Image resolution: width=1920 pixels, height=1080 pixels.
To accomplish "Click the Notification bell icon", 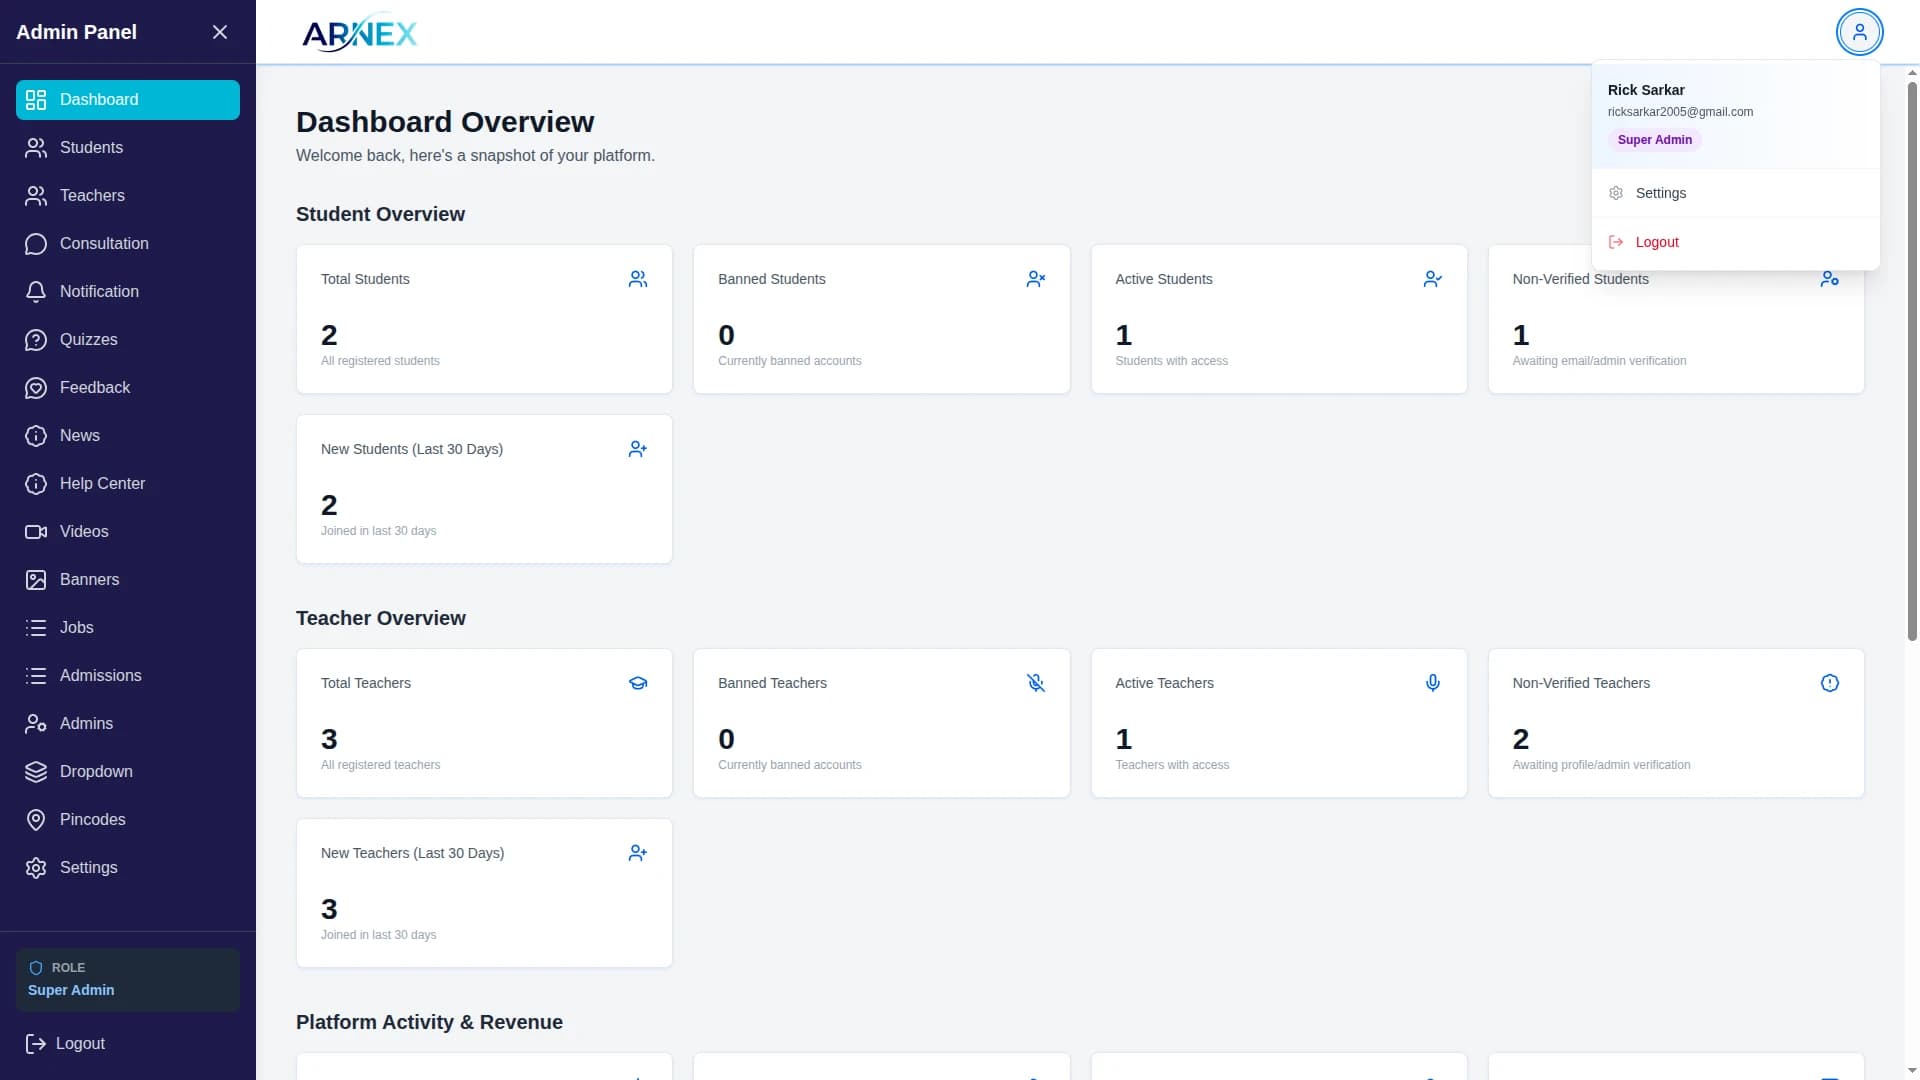I will point(36,292).
